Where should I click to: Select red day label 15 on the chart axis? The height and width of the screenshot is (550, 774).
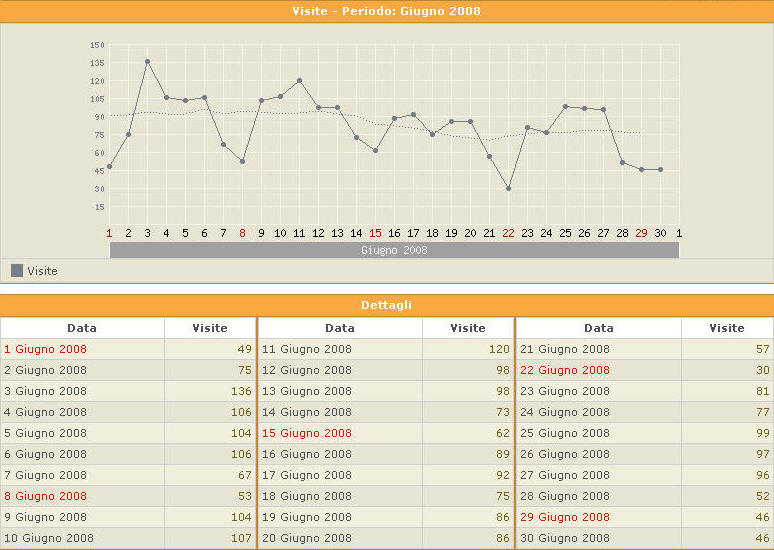[375, 233]
